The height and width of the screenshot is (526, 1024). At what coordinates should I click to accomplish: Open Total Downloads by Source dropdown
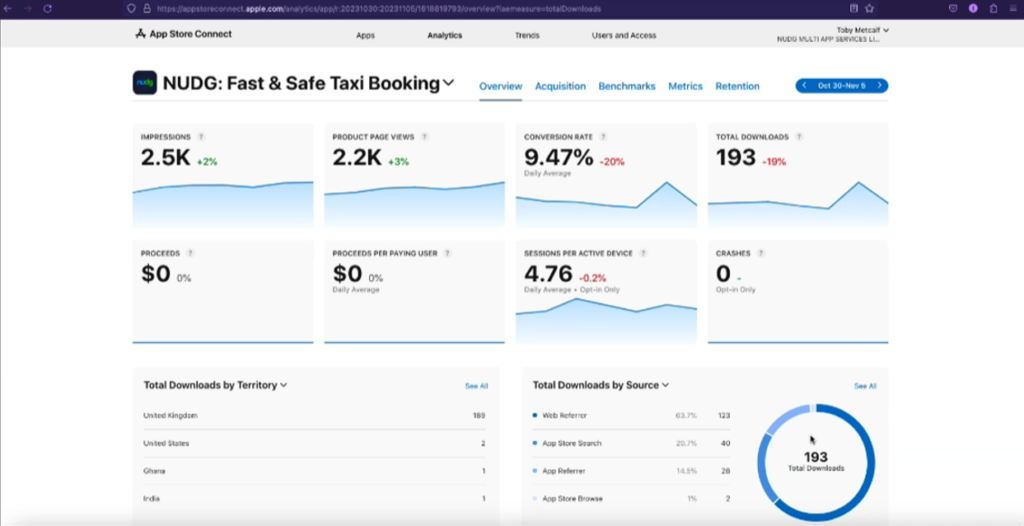point(601,386)
